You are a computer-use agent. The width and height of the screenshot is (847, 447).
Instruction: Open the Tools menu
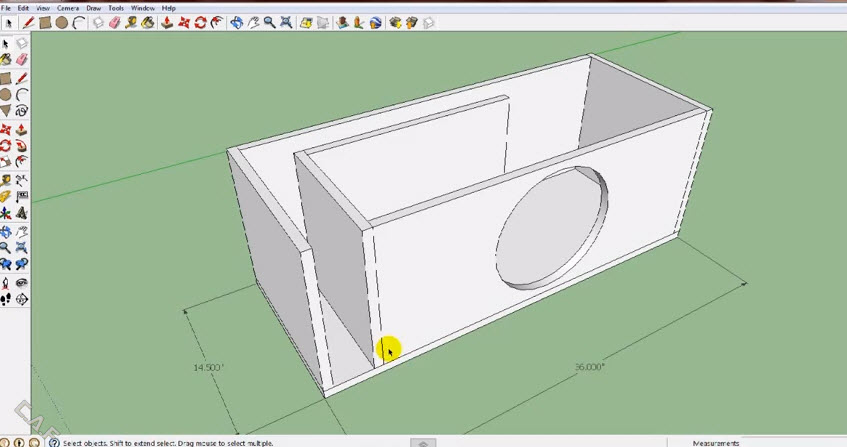coord(116,8)
